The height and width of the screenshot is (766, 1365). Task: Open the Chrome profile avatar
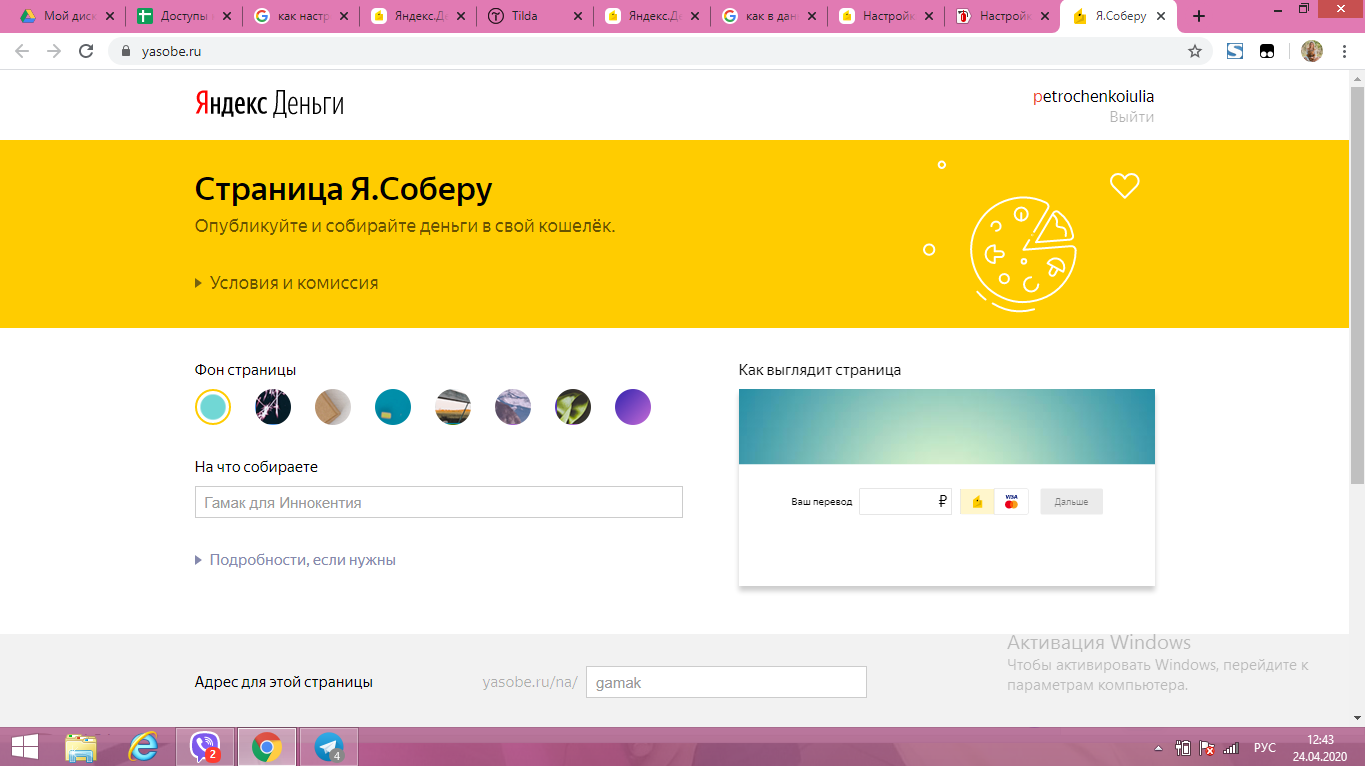click(x=1312, y=51)
